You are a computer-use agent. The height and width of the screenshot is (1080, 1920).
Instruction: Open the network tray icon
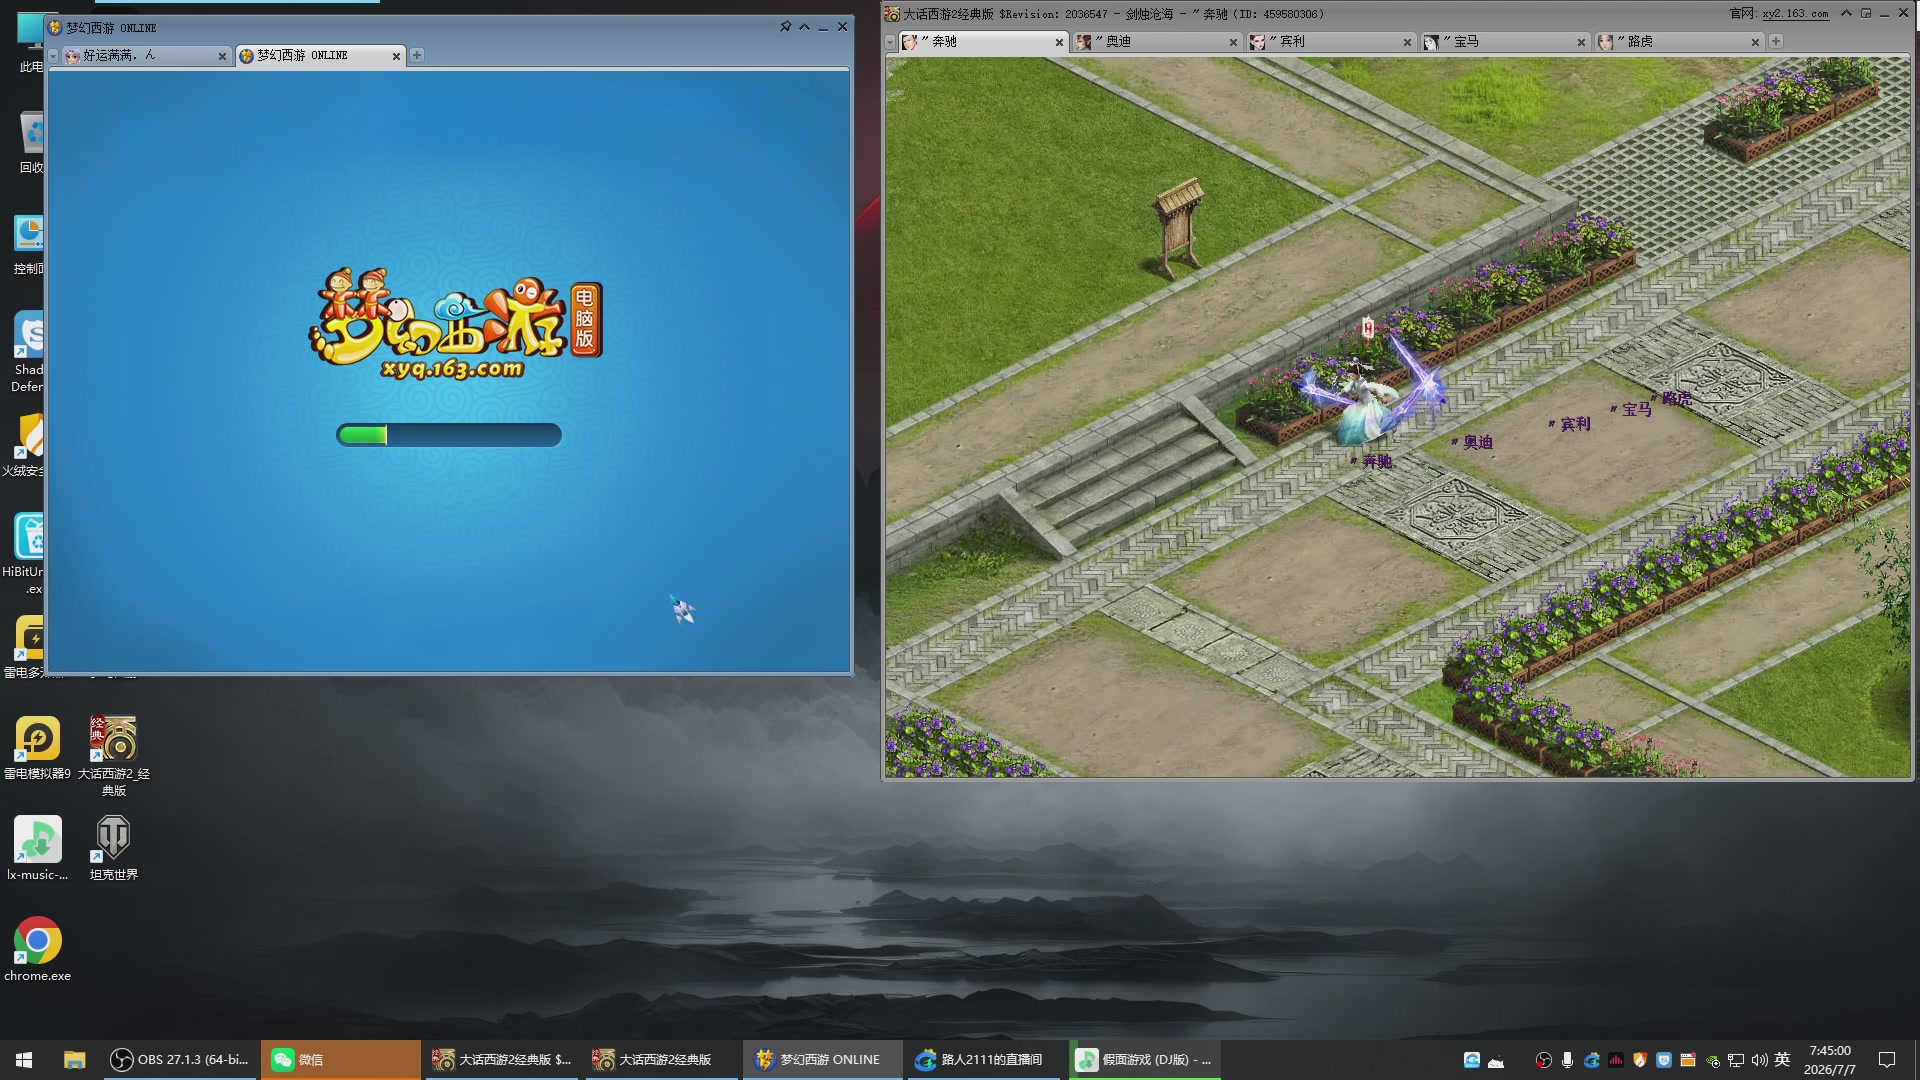[x=1736, y=1060]
